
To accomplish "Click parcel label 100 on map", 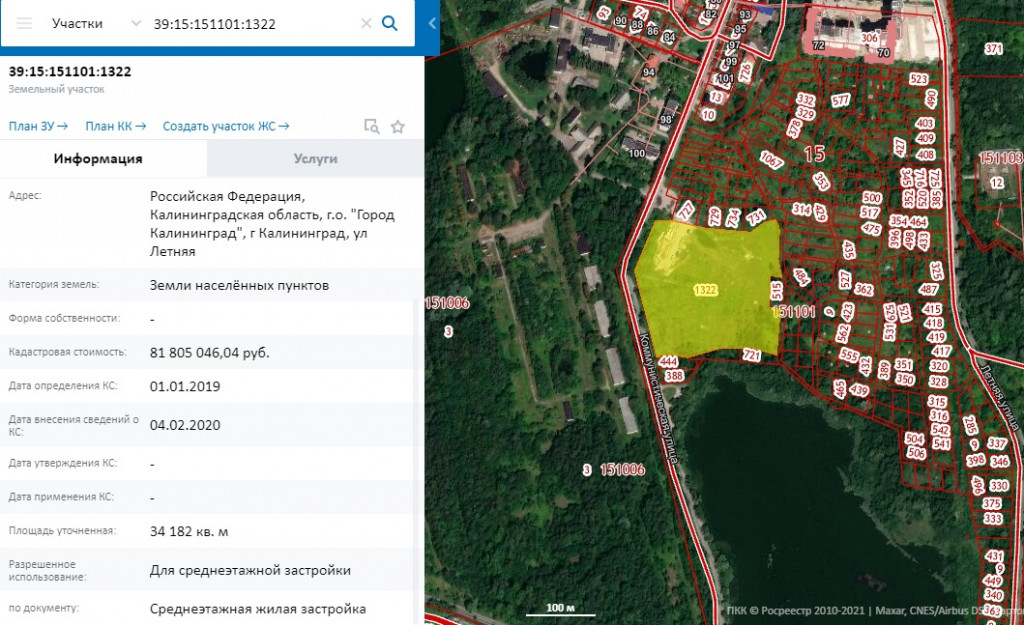I will [x=637, y=153].
